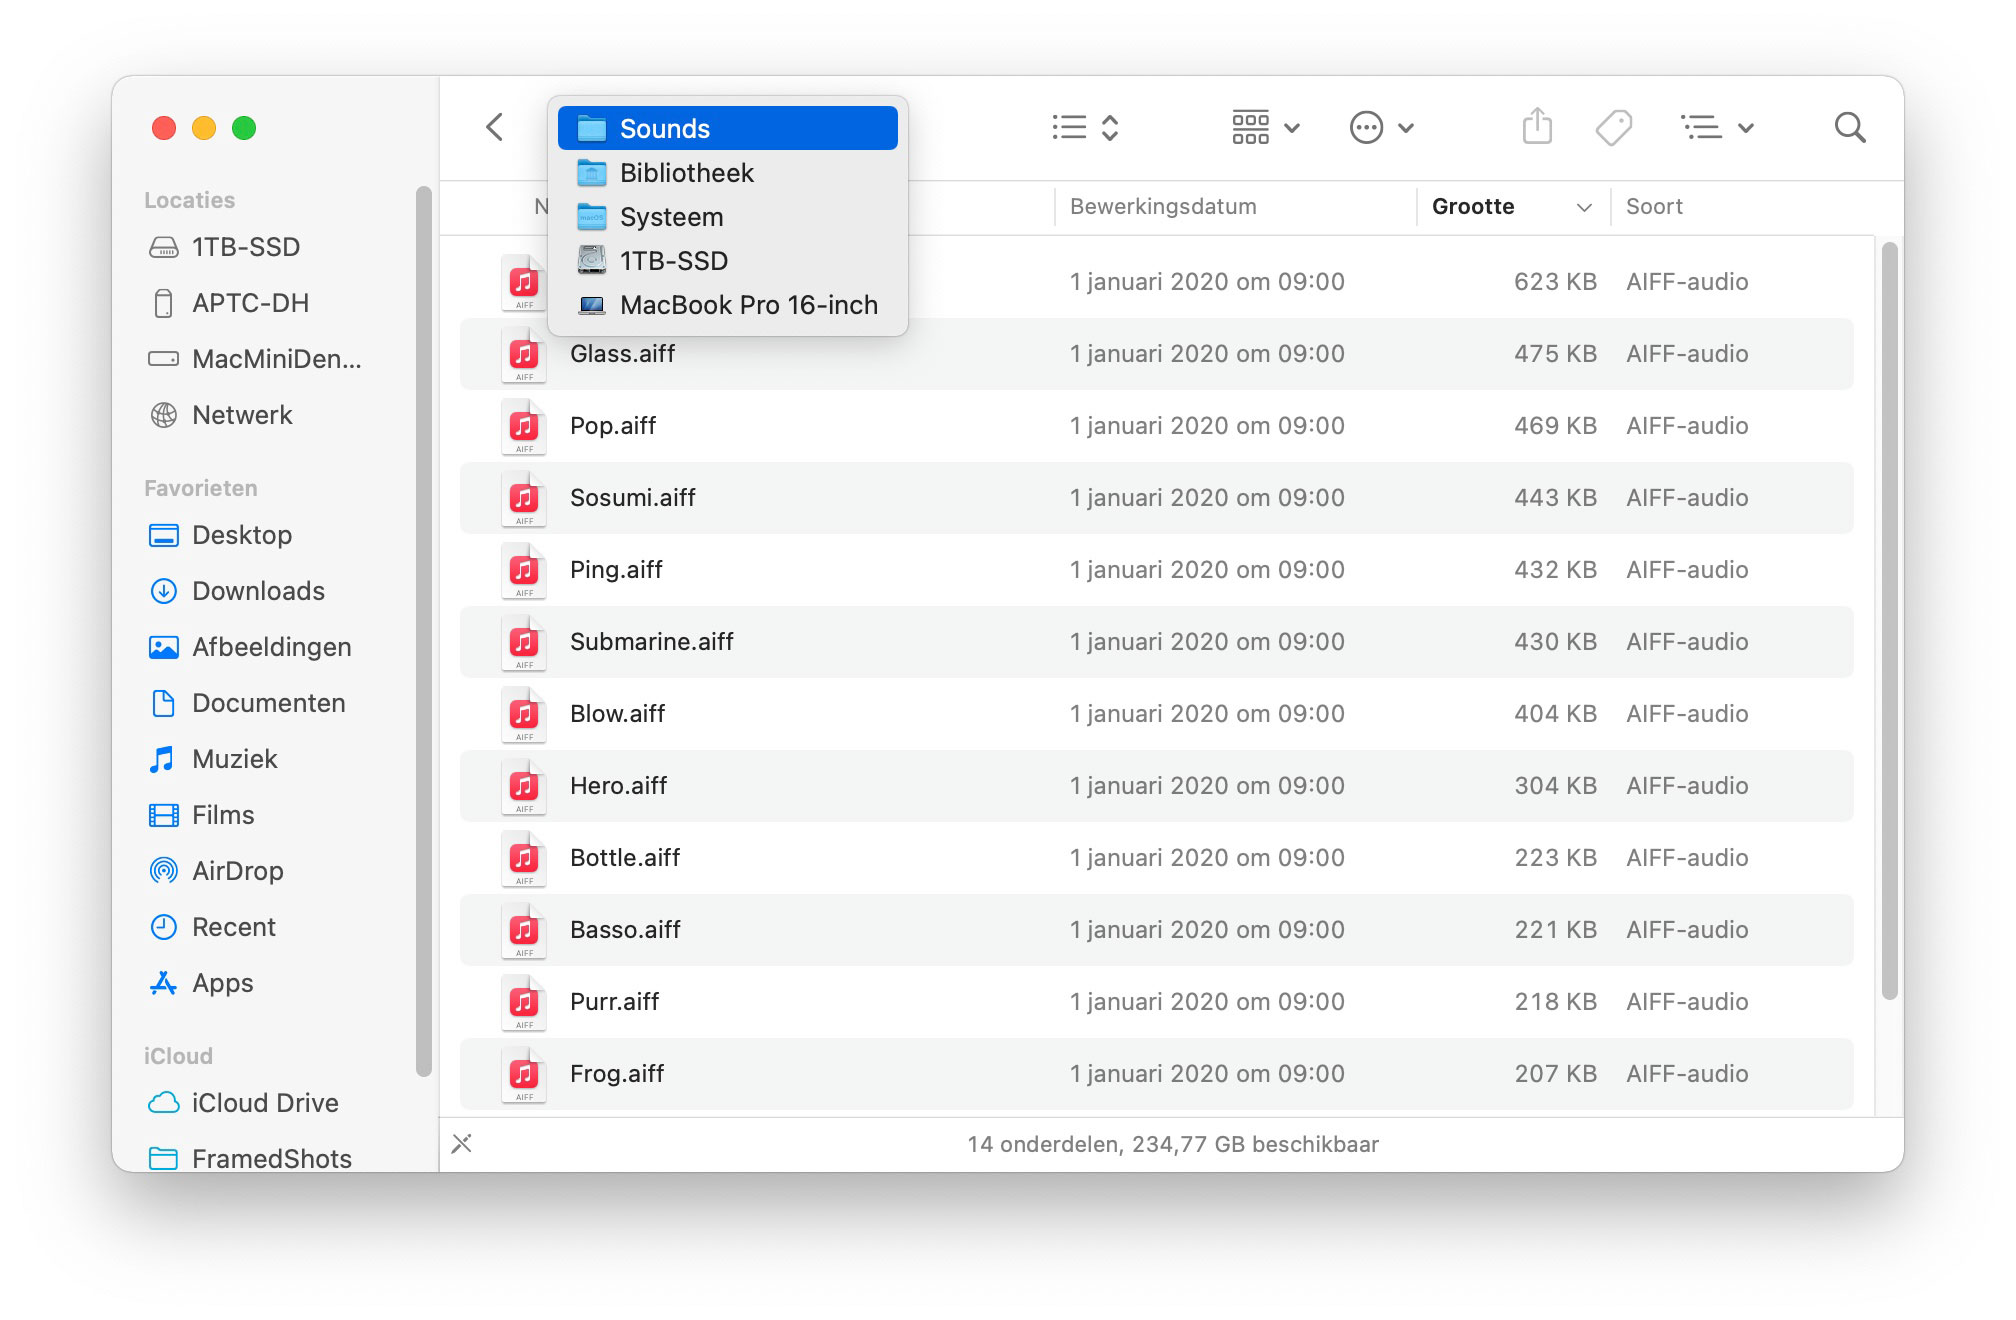This screenshot has height=1320, width=2016.
Task: Click the Sosumi.aiff audio file icon
Action: [524, 499]
